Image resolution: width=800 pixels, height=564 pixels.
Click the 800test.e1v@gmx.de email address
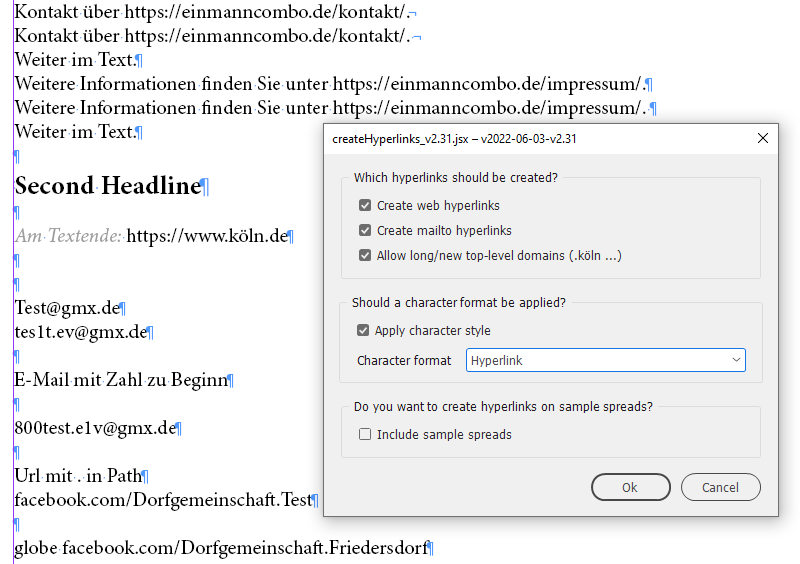click(x=94, y=428)
